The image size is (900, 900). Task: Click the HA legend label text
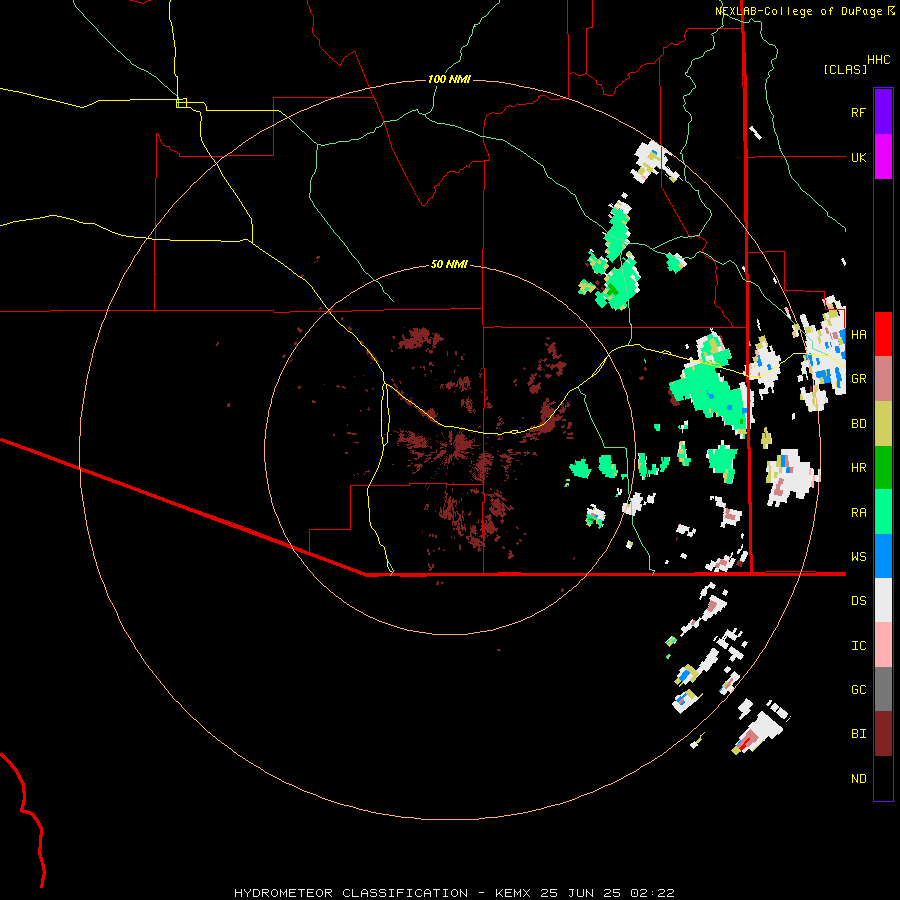tap(858, 334)
